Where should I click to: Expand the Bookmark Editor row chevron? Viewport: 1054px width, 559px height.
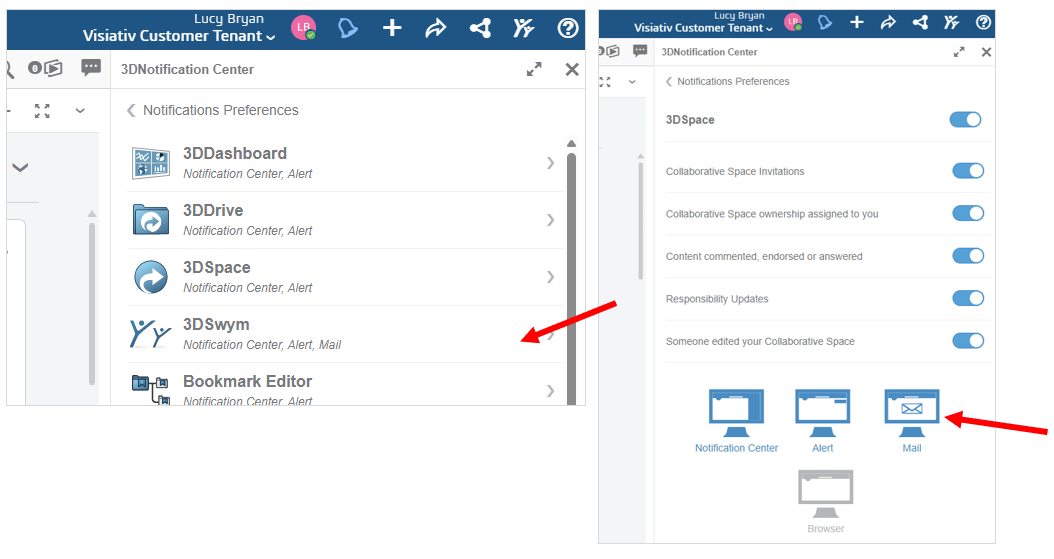[x=551, y=390]
